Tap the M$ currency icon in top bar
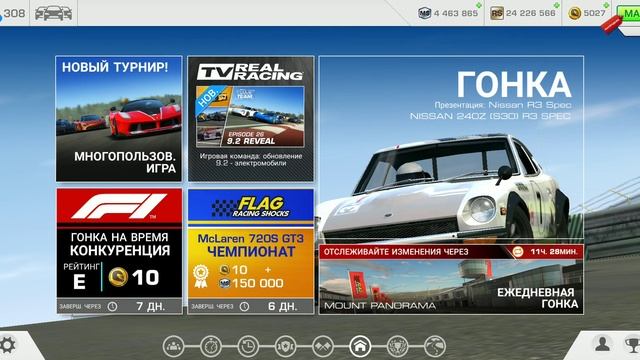640x360 pixels. point(425,13)
